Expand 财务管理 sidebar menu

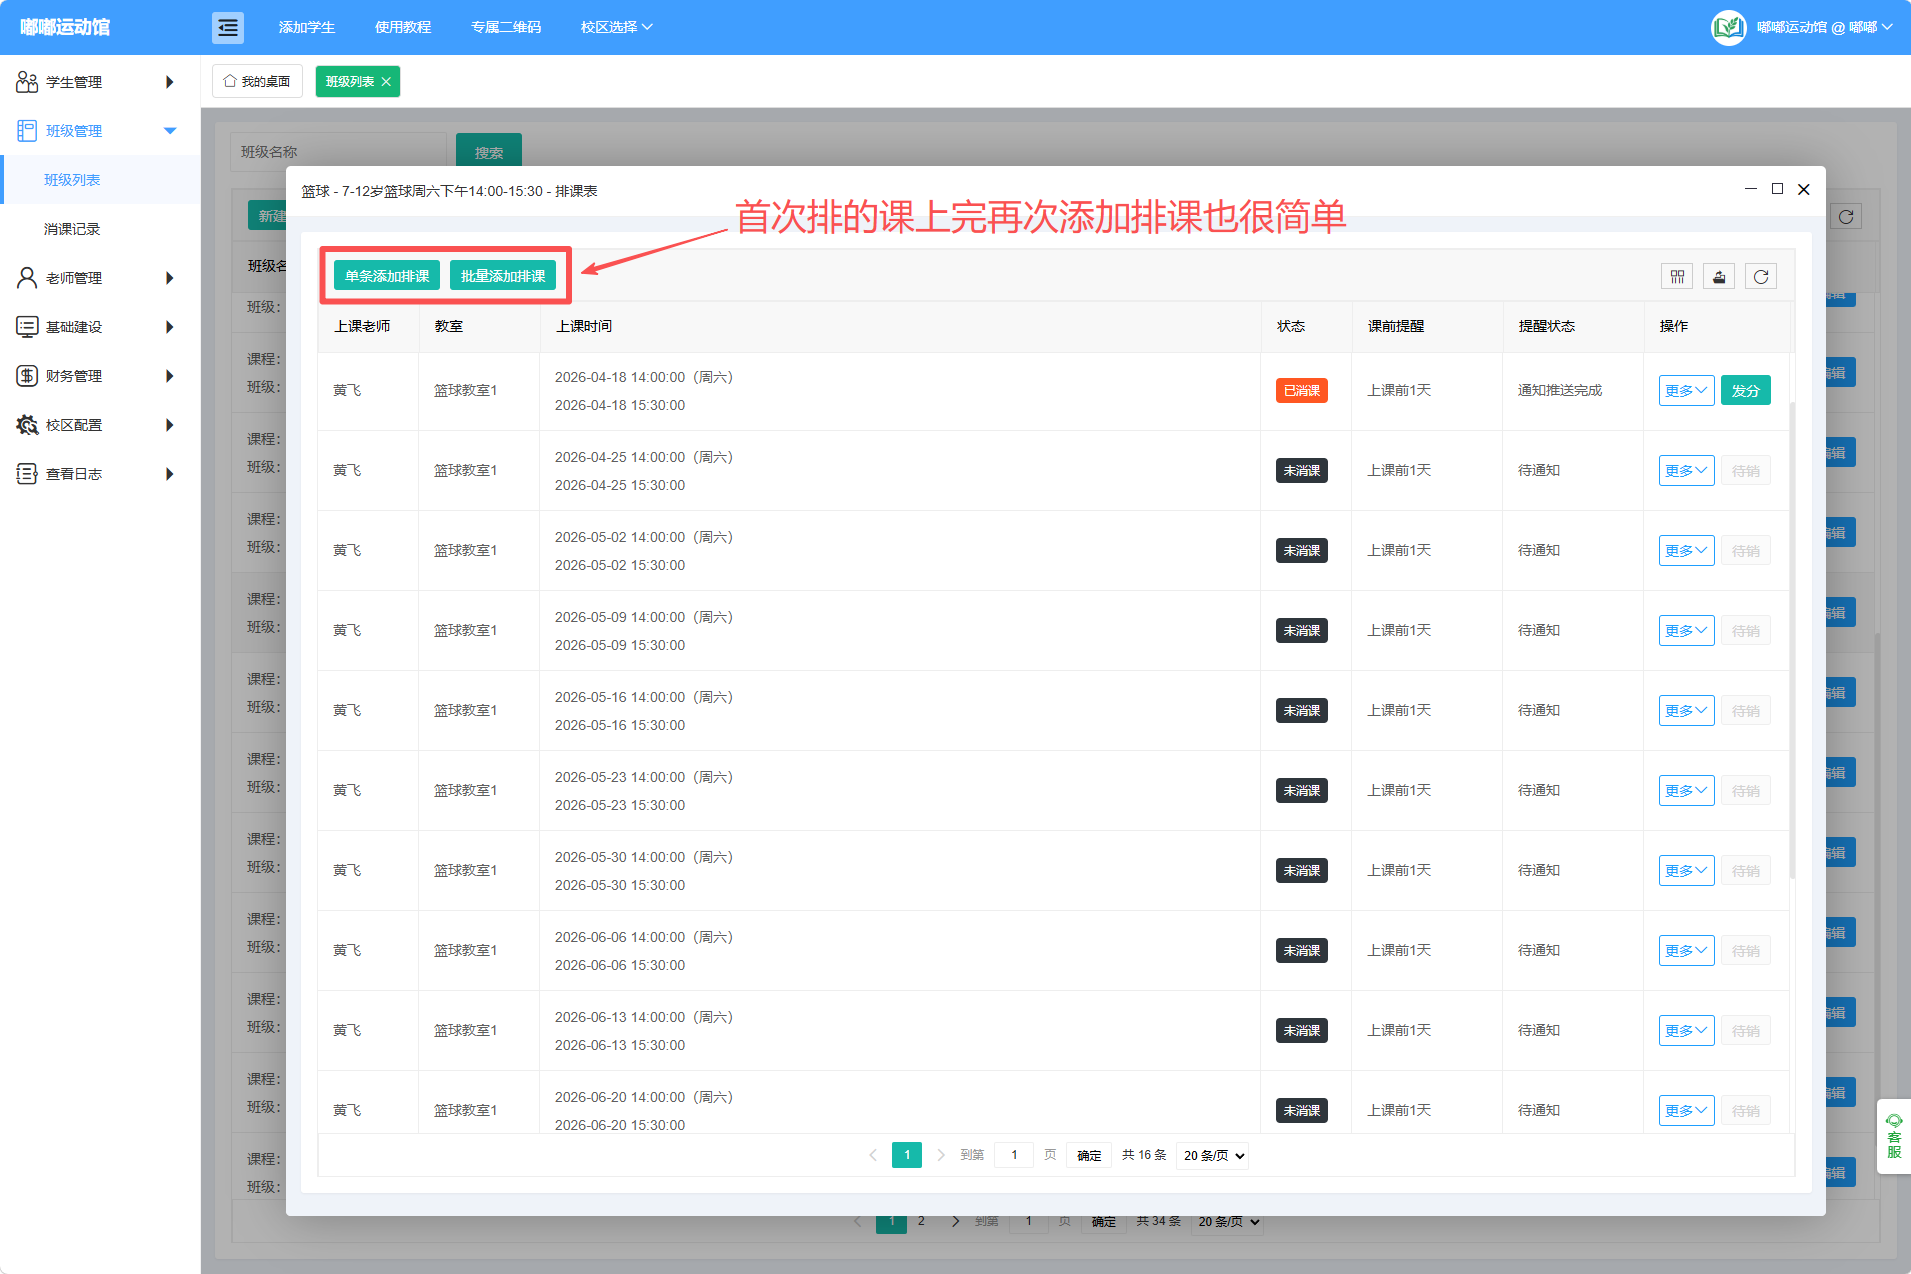100,376
